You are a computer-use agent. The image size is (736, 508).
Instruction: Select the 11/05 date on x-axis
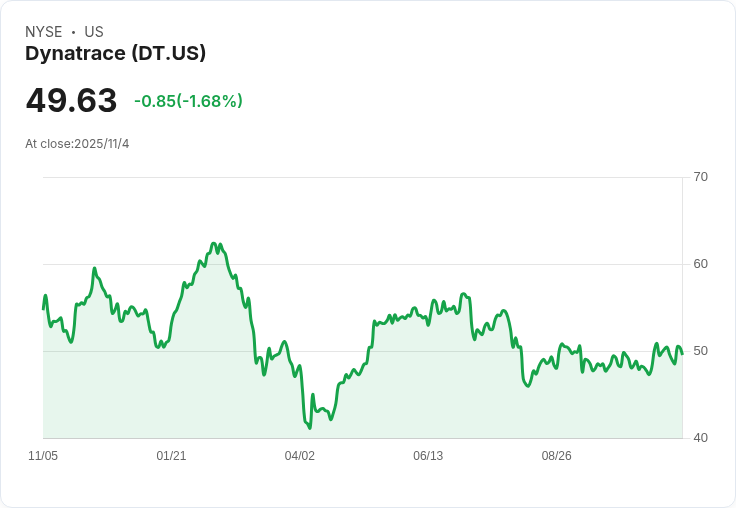pyautogui.click(x=43, y=456)
